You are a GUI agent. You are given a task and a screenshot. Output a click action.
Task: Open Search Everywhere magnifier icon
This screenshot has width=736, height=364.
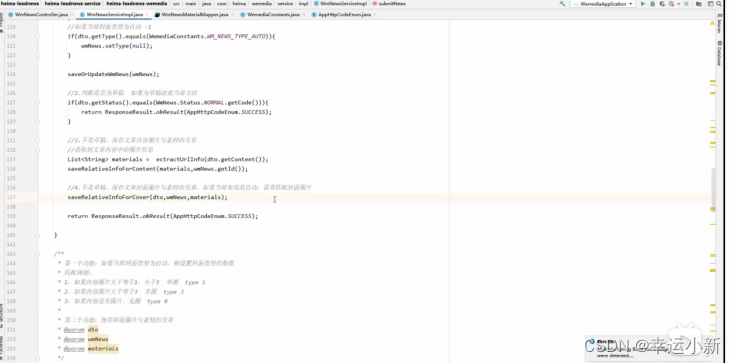tap(719, 4)
